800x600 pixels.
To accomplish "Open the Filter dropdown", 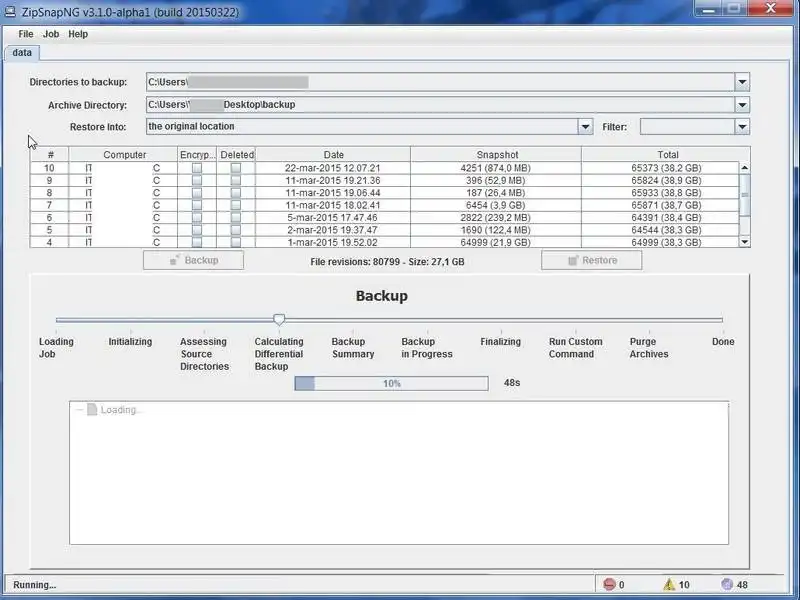I will click(742, 126).
